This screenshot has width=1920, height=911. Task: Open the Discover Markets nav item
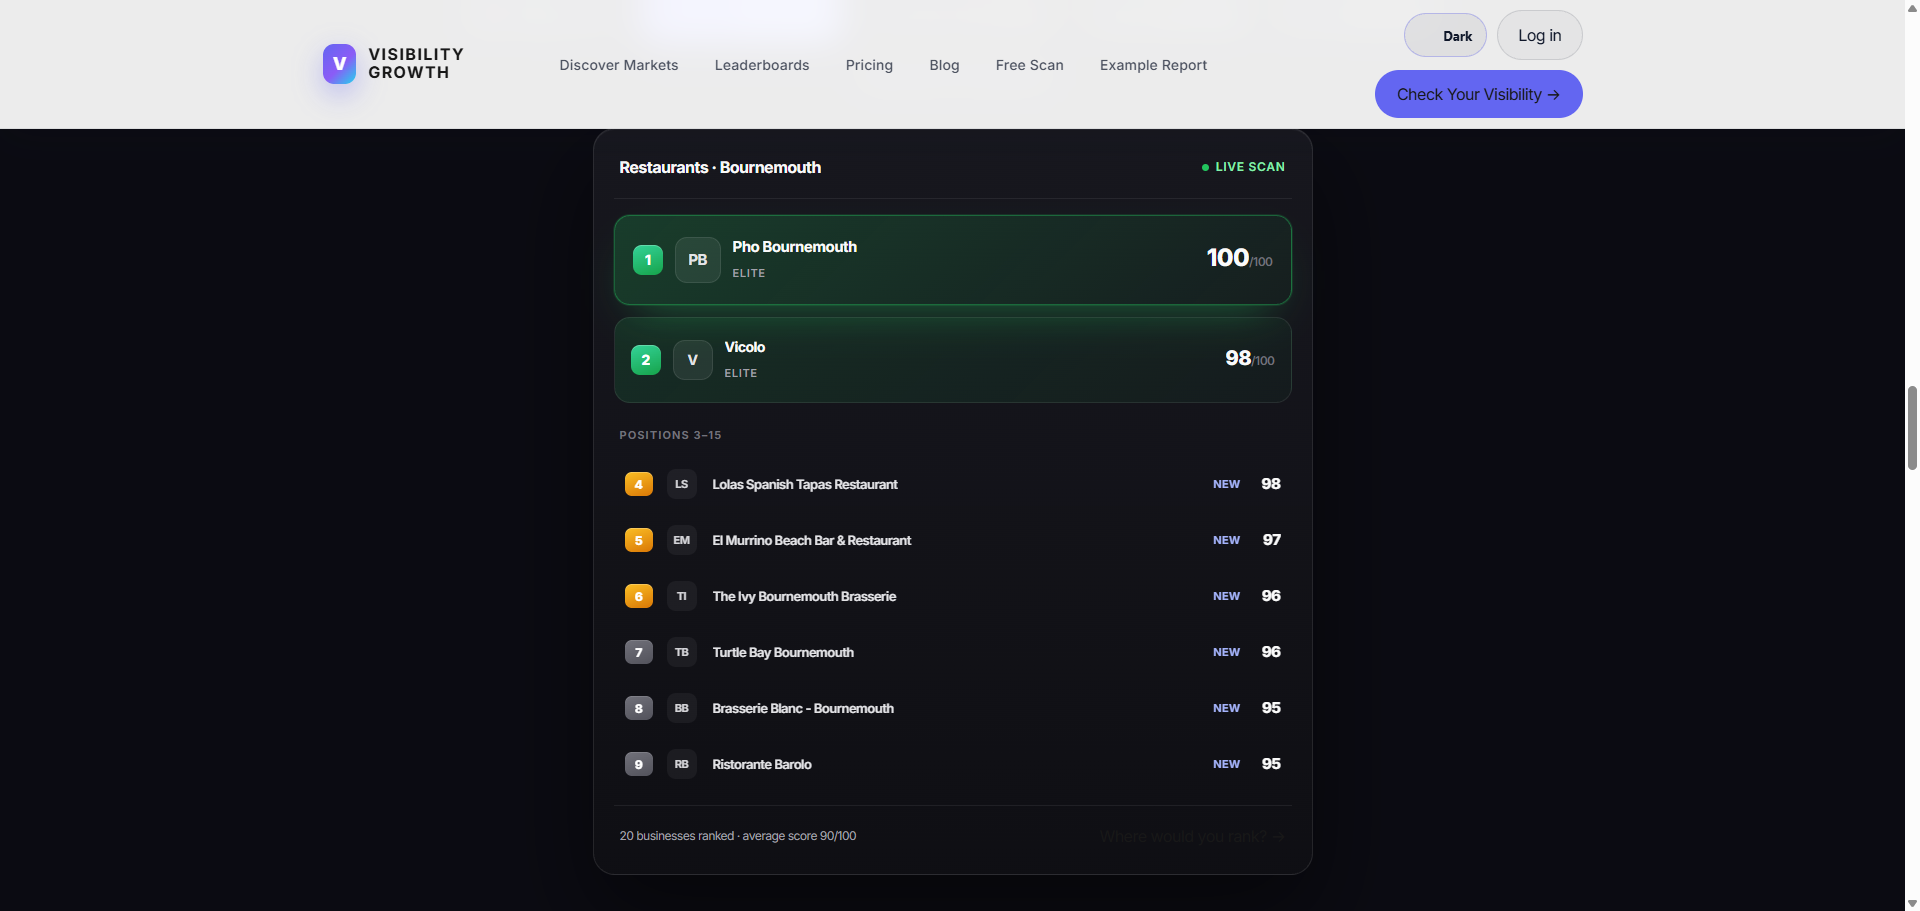[619, 65]
